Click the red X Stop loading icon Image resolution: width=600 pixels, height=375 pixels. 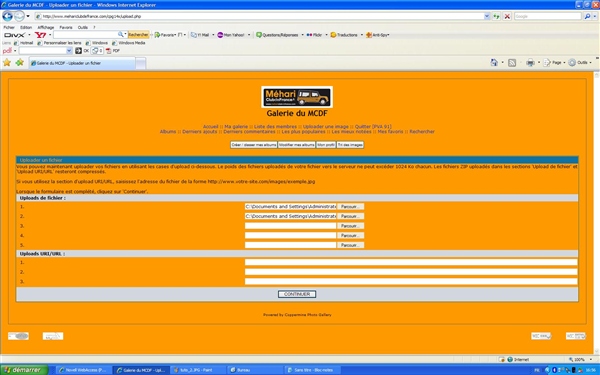tap(507, 16)
